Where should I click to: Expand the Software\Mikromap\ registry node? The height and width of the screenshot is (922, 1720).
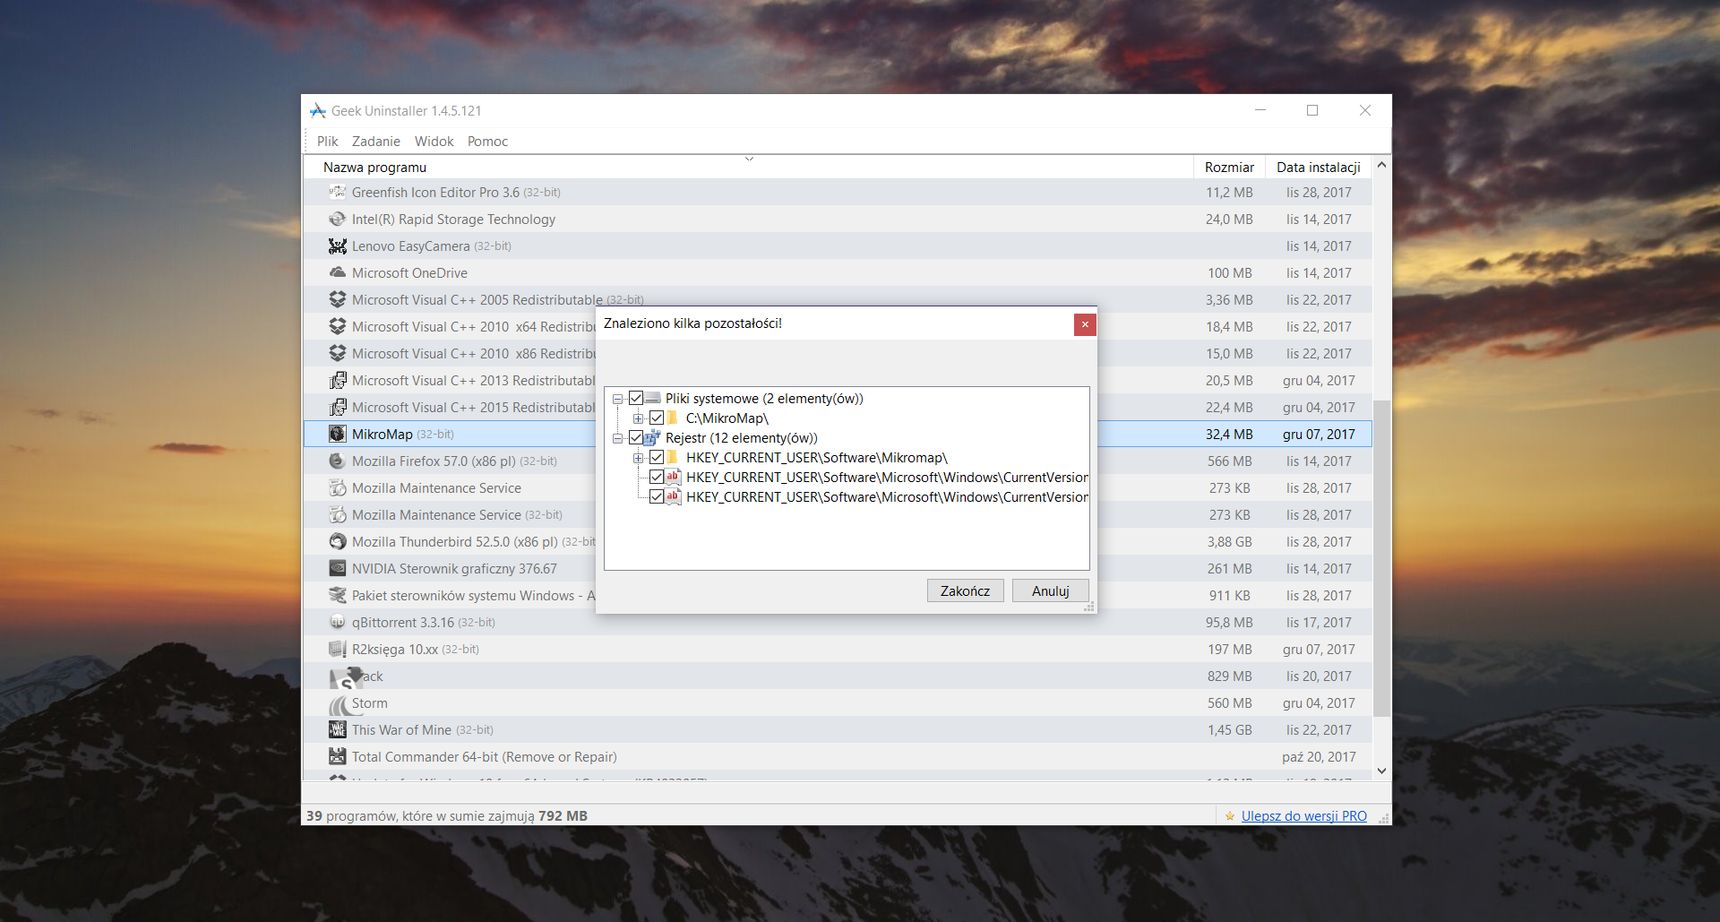pos(638,458)
